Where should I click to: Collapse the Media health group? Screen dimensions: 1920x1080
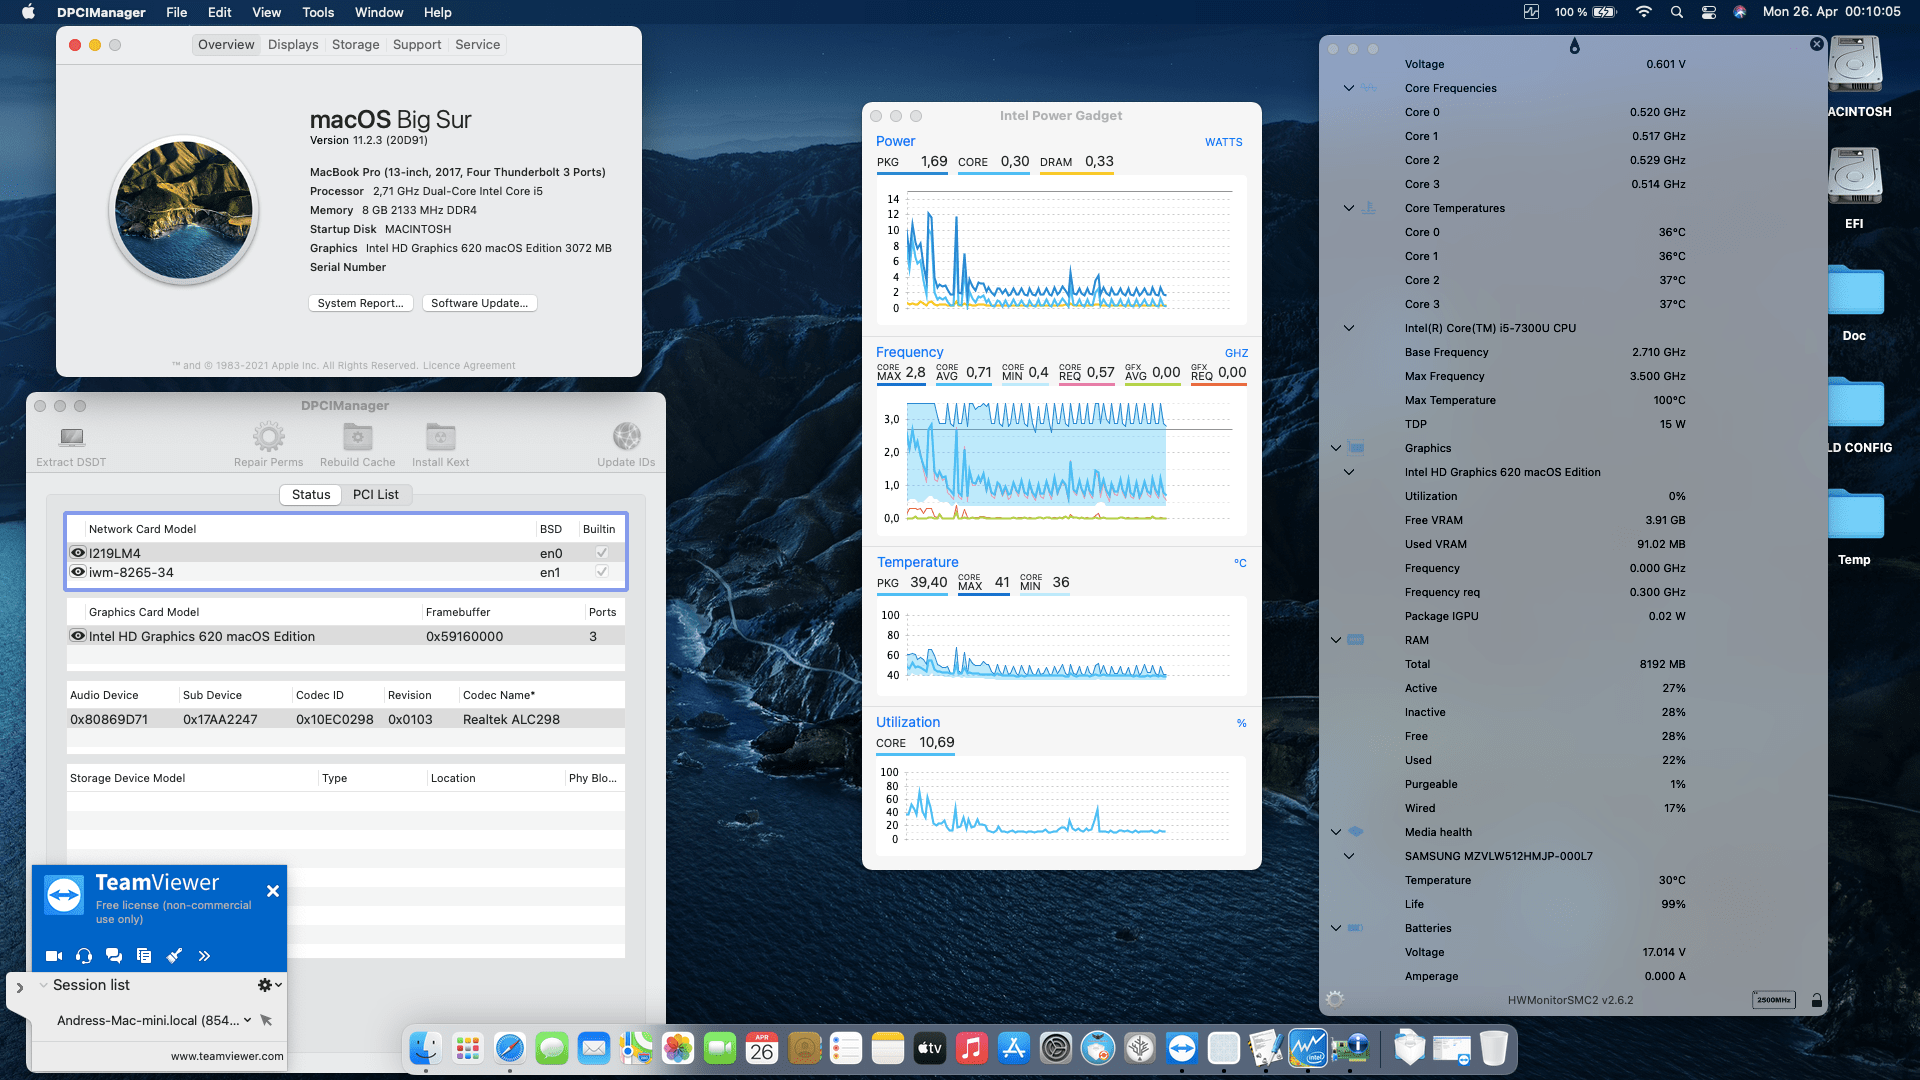pyautogui.click(x=1336, y=832)
